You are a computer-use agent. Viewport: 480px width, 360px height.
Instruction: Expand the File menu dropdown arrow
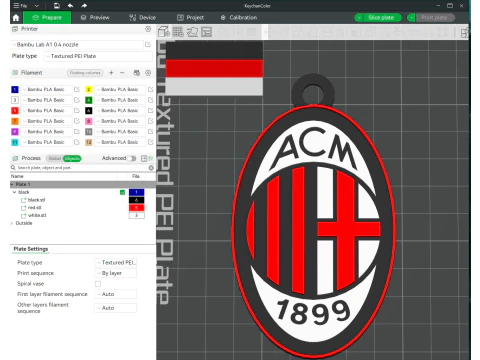coord(37,6)
